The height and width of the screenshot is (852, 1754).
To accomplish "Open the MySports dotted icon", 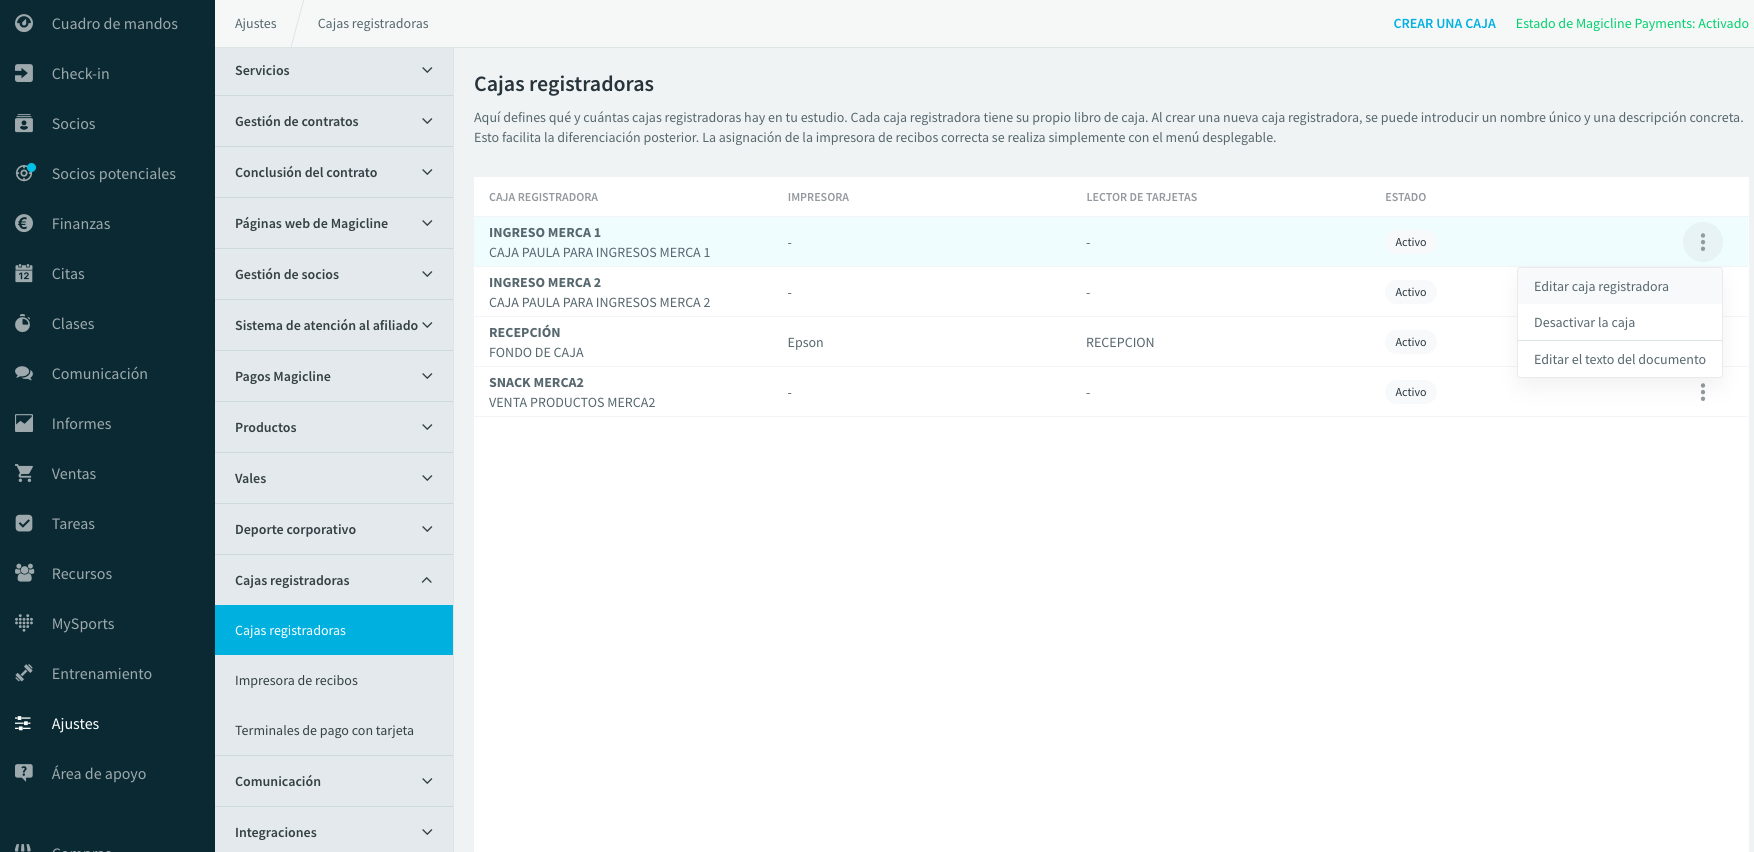I will (x=24, y=623).
